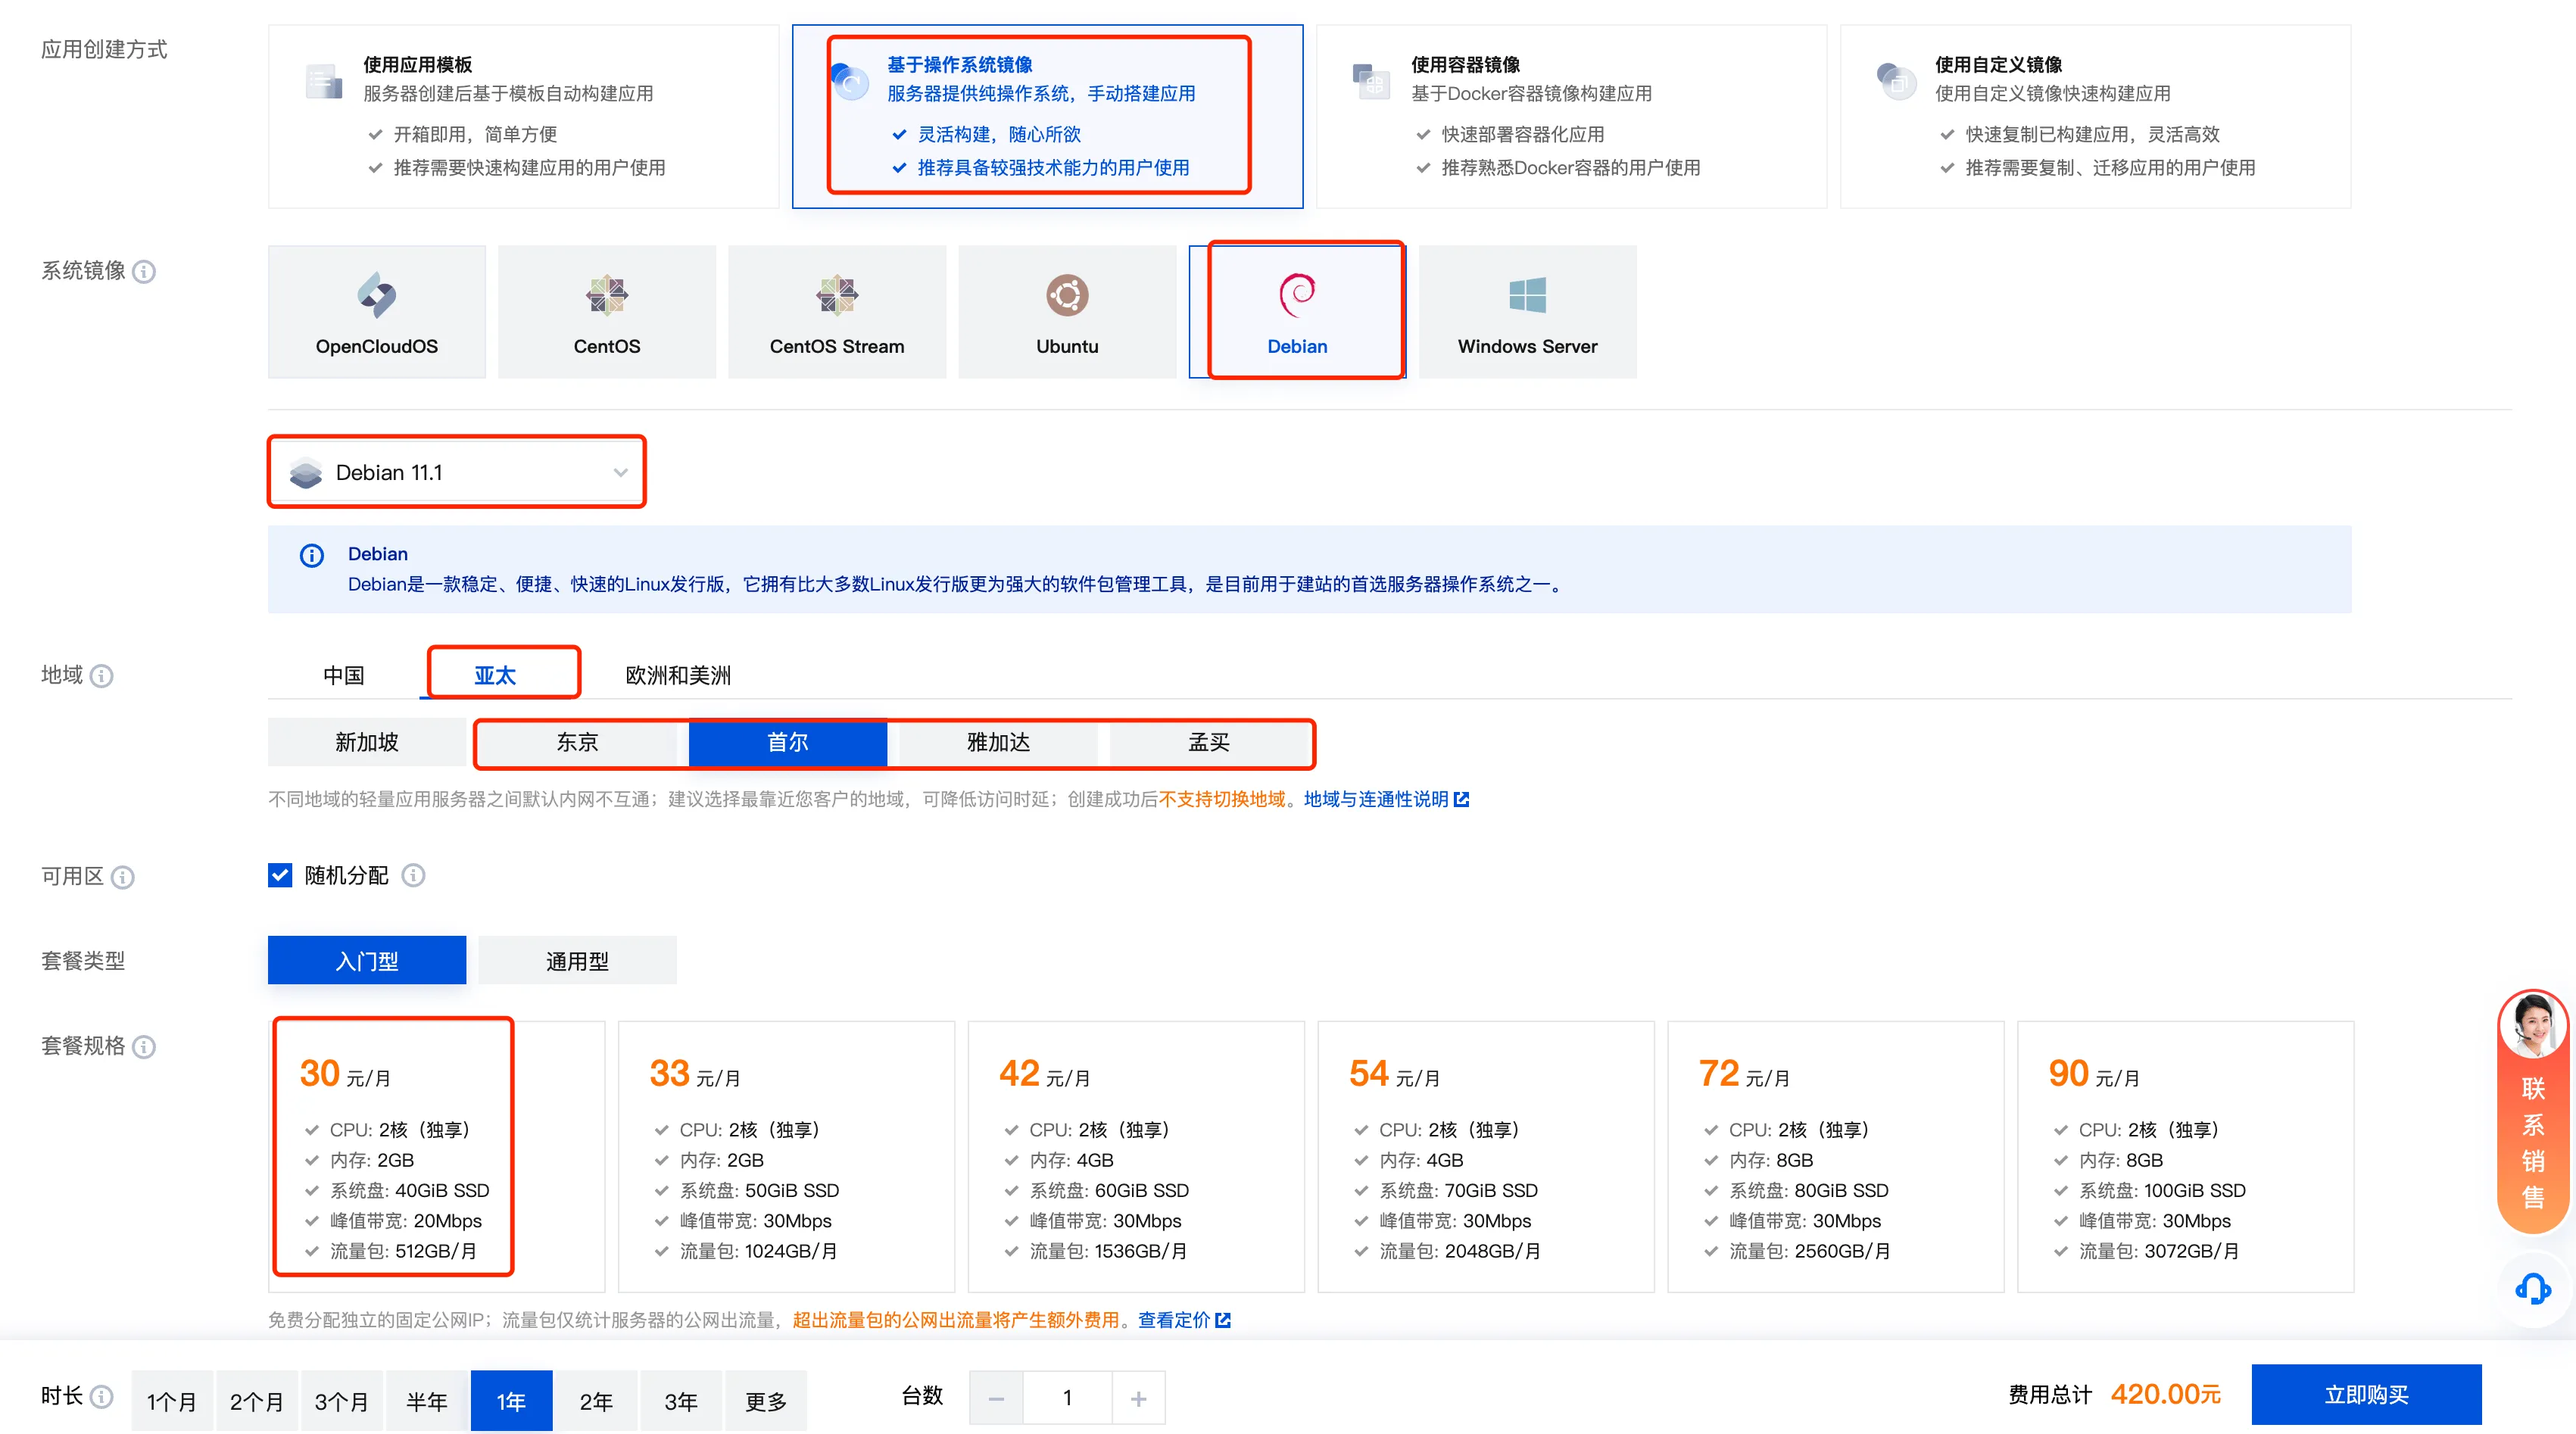Select the OpenCloudOS system image icon
This screenshot has height=1434, width=2576.
pyautogui.click(x=376, y=296)
